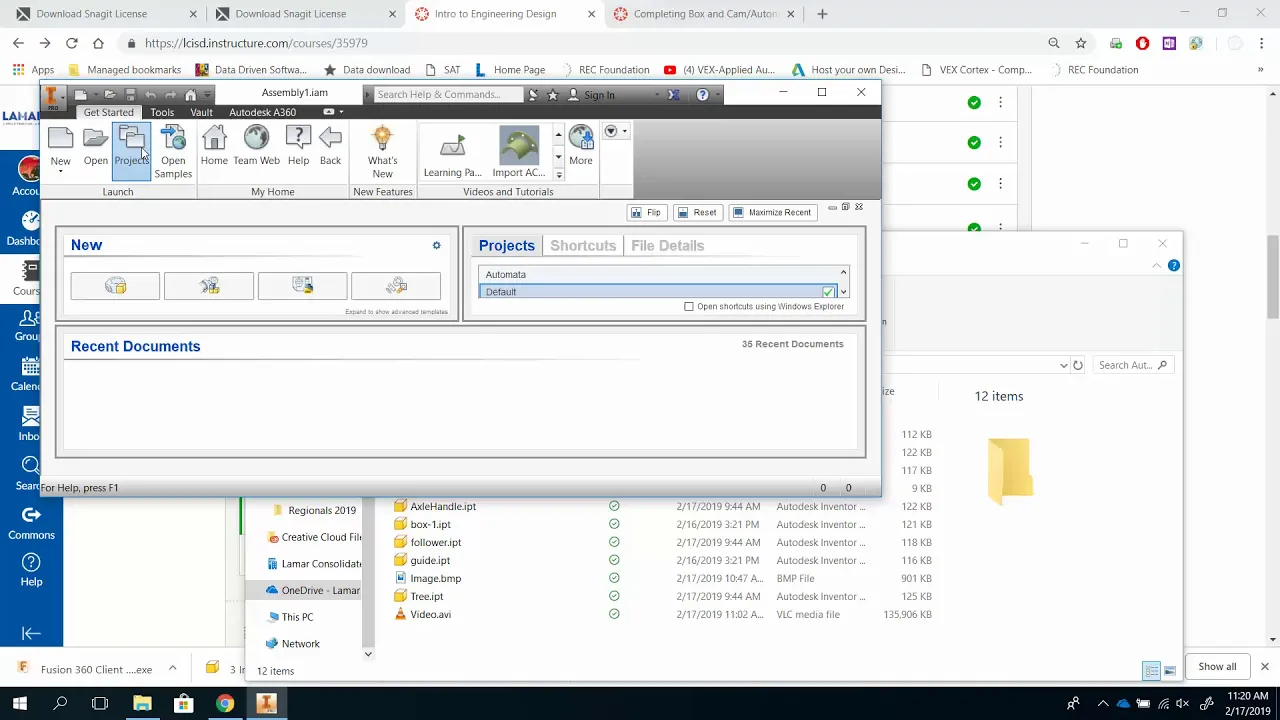This screenshot has width=1280, height=720.
Task: Select guide.ipt in File Explorer
Action: tap(430, 560)
